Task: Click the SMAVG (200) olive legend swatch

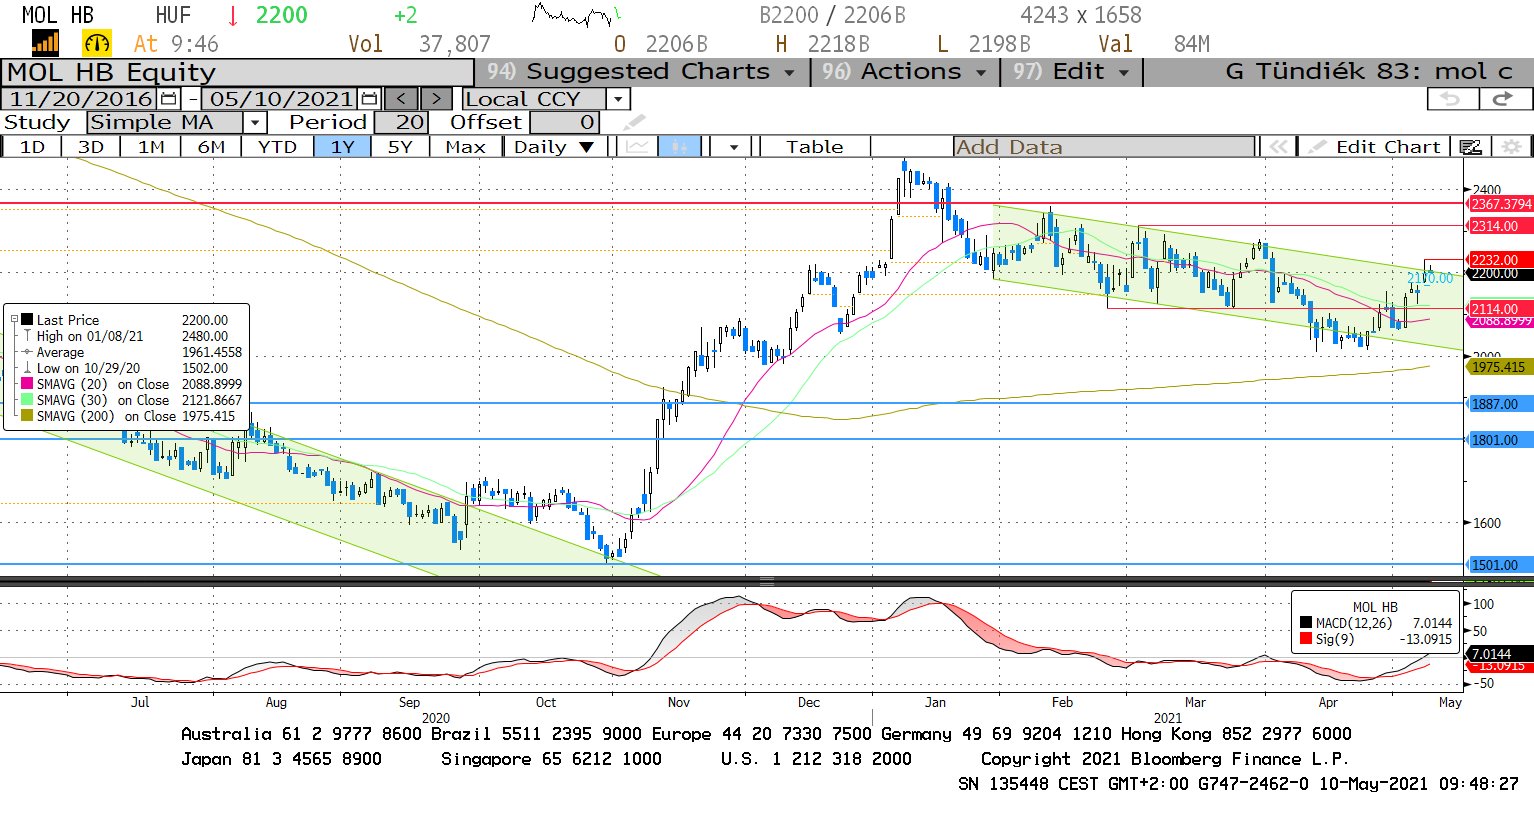Action: tap(27, 416)
